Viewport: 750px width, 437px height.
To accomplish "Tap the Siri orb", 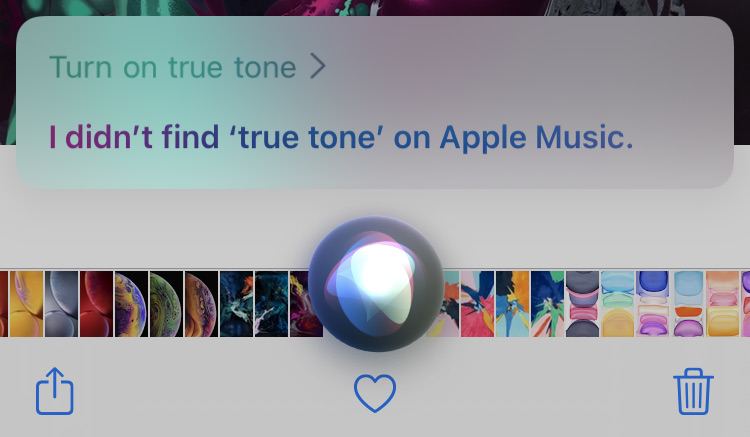I will tap(376, 284).
